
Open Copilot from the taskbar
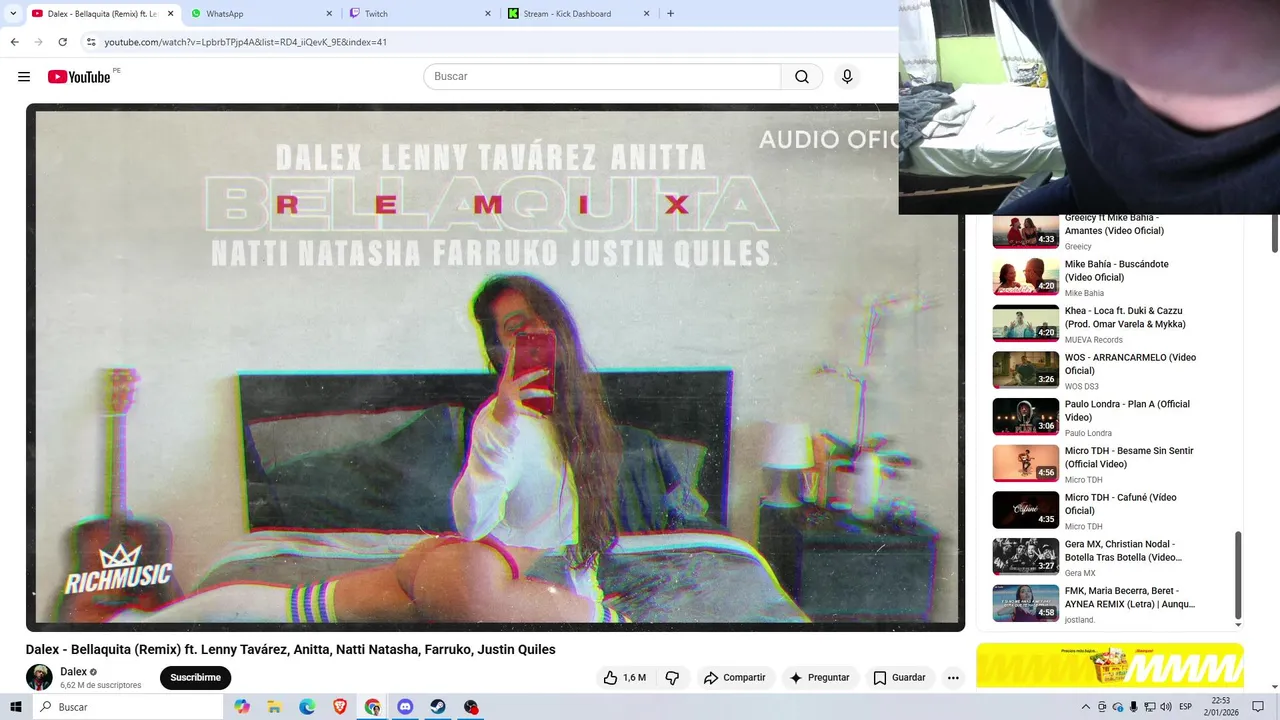click(242, 707)
